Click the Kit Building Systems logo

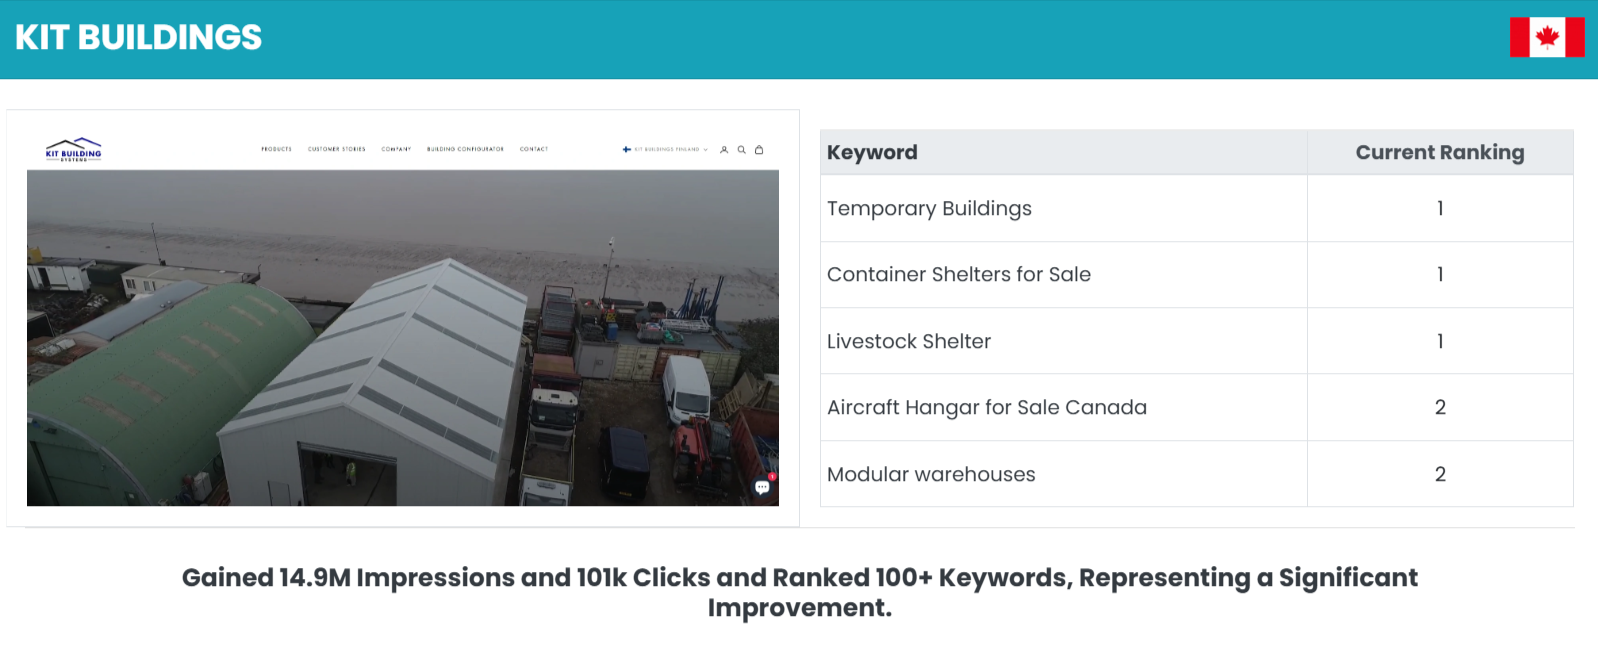point(74,150)
